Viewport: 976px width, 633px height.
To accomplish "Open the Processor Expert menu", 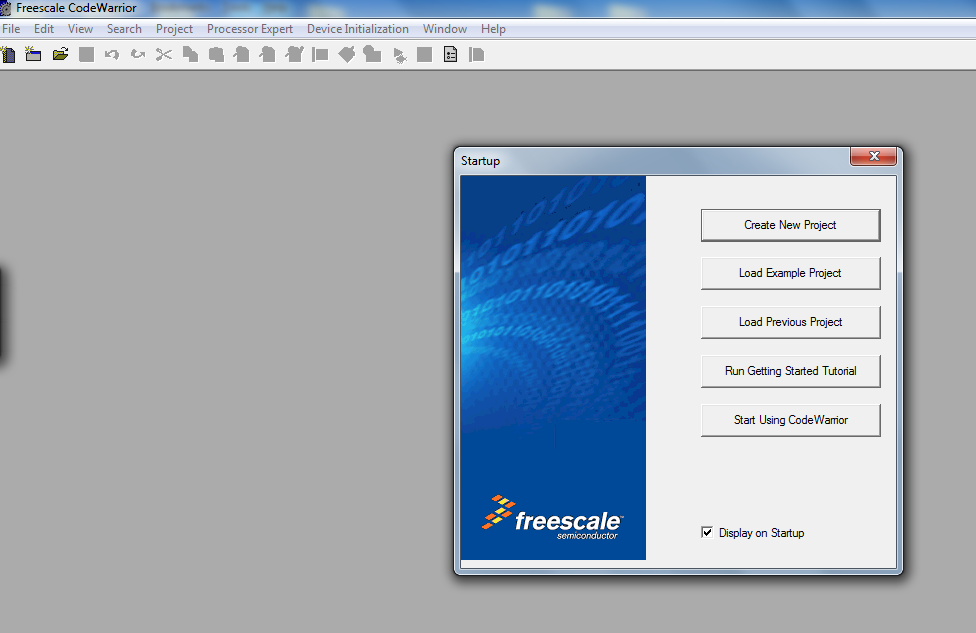I will pyautogui.click(x=250, y=29).
